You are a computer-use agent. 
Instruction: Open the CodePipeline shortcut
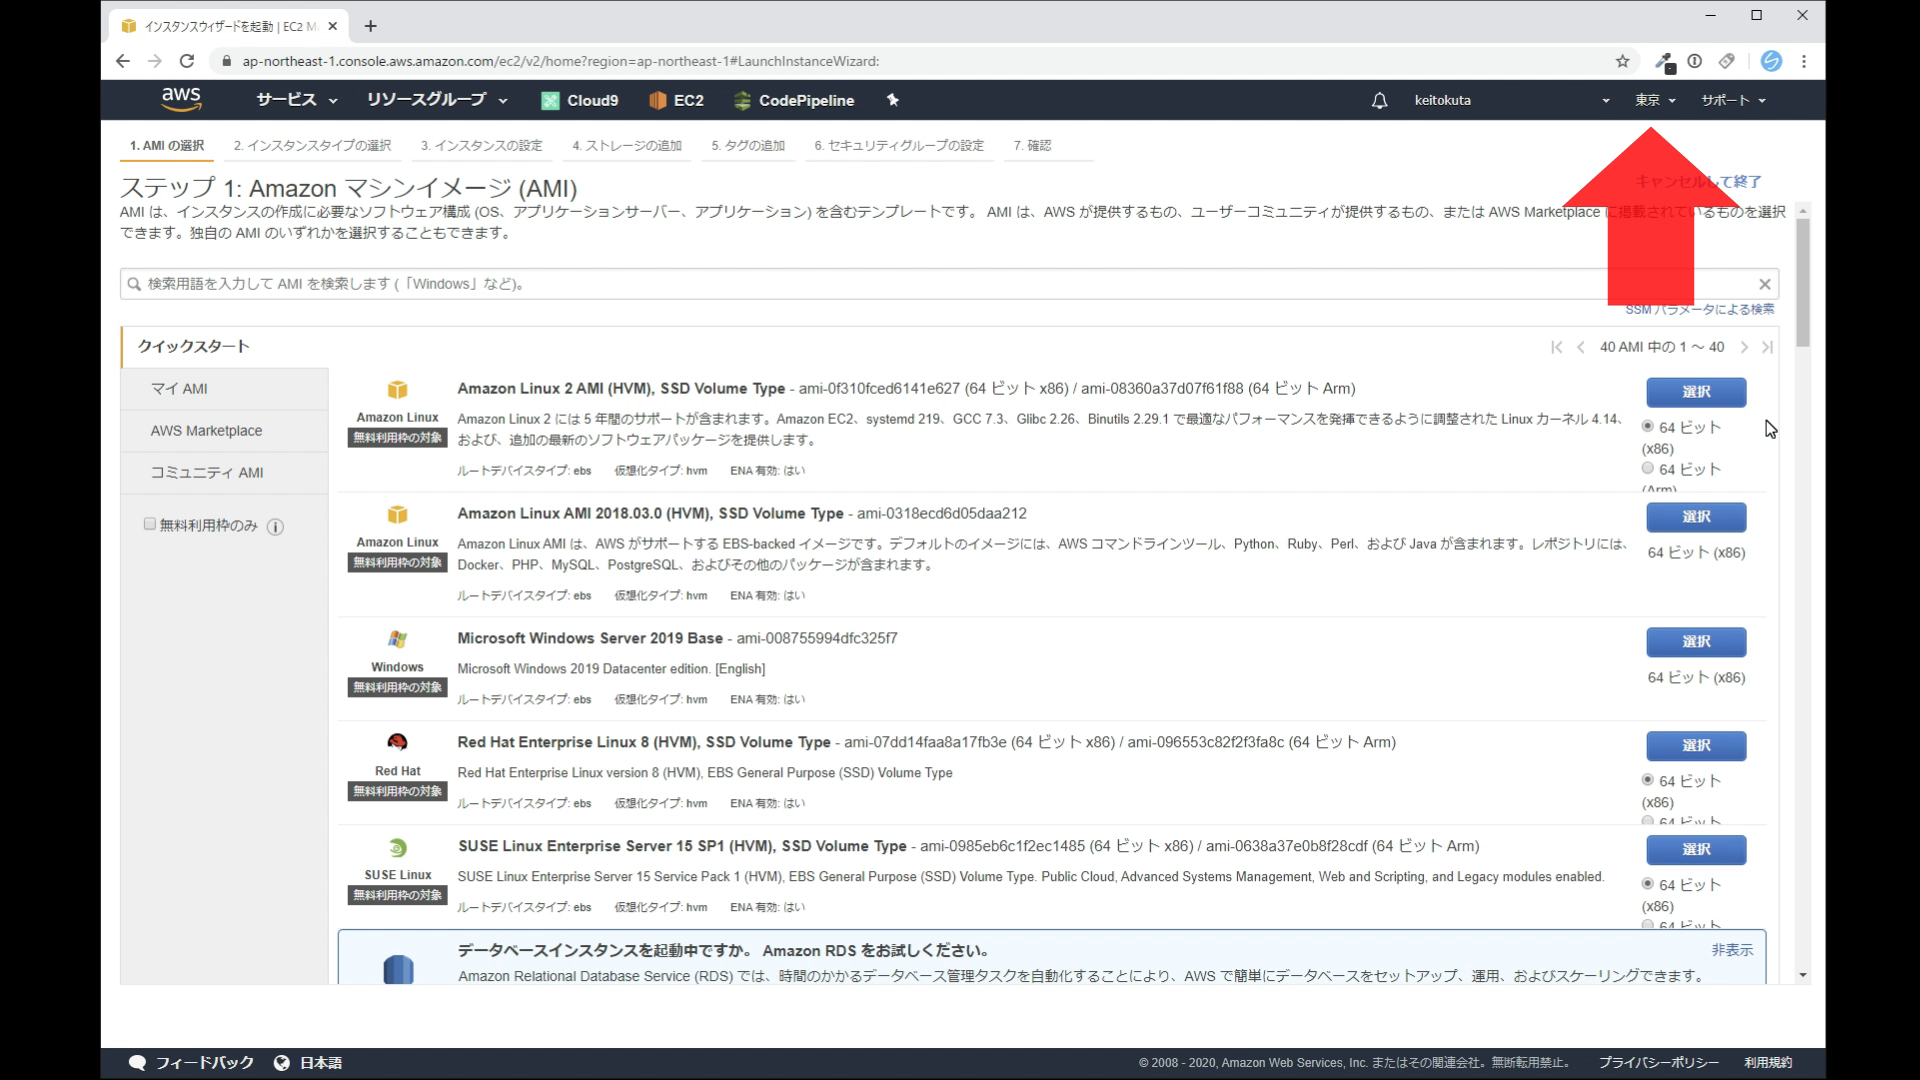pyautogui.click(x=794, y=100)
